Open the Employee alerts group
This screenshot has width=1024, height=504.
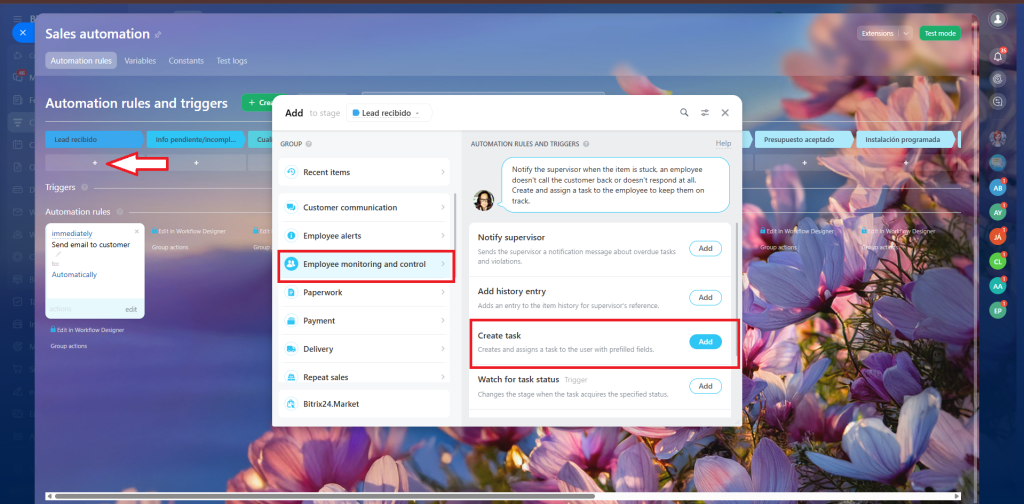click(366, 236)
